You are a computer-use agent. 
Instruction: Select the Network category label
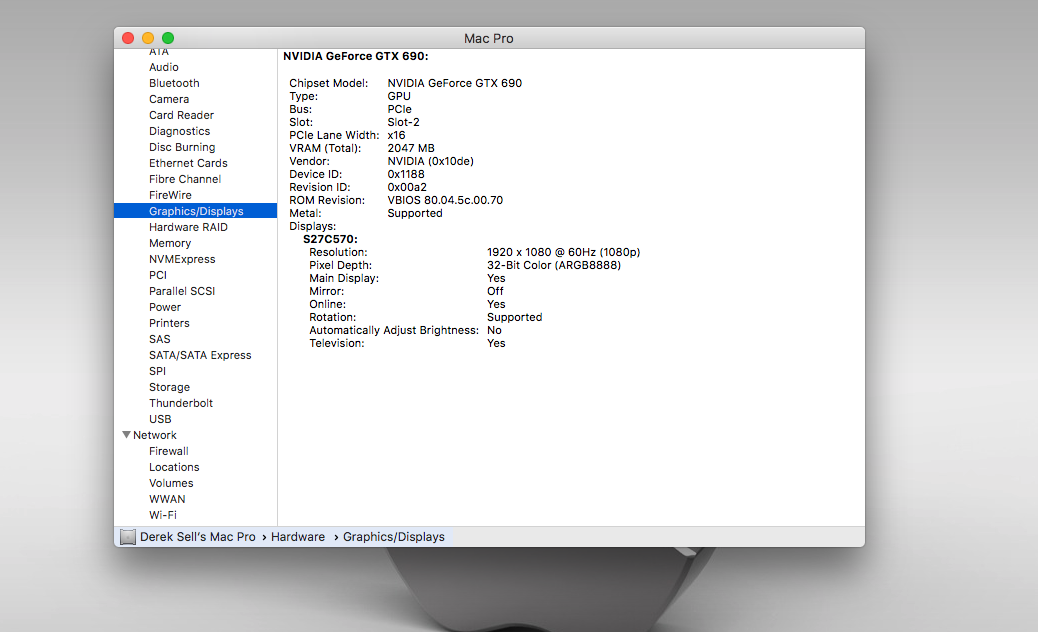[x=155, y=435]
